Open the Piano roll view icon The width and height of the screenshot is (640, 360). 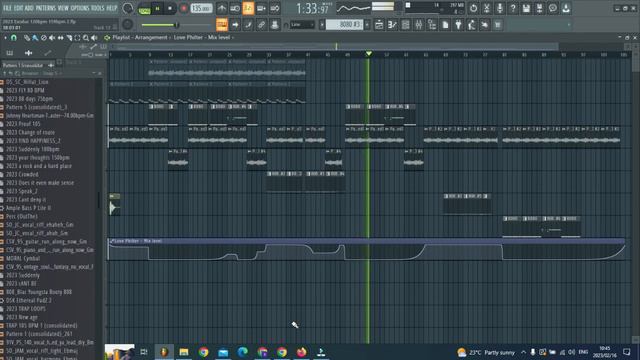[392, 25]
